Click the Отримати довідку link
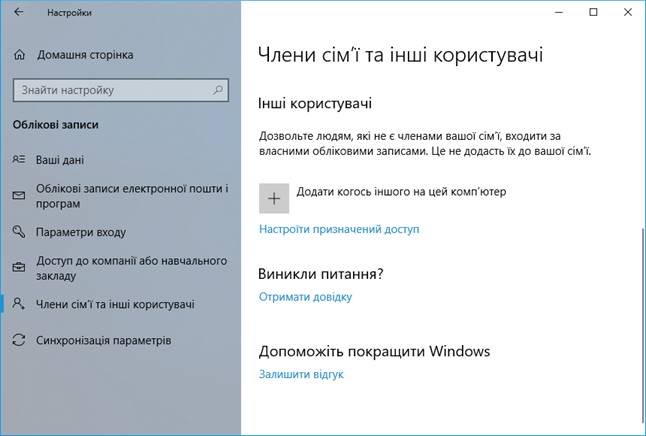Image resolution: width=646 pixels, height=436 pixels. 305,297
